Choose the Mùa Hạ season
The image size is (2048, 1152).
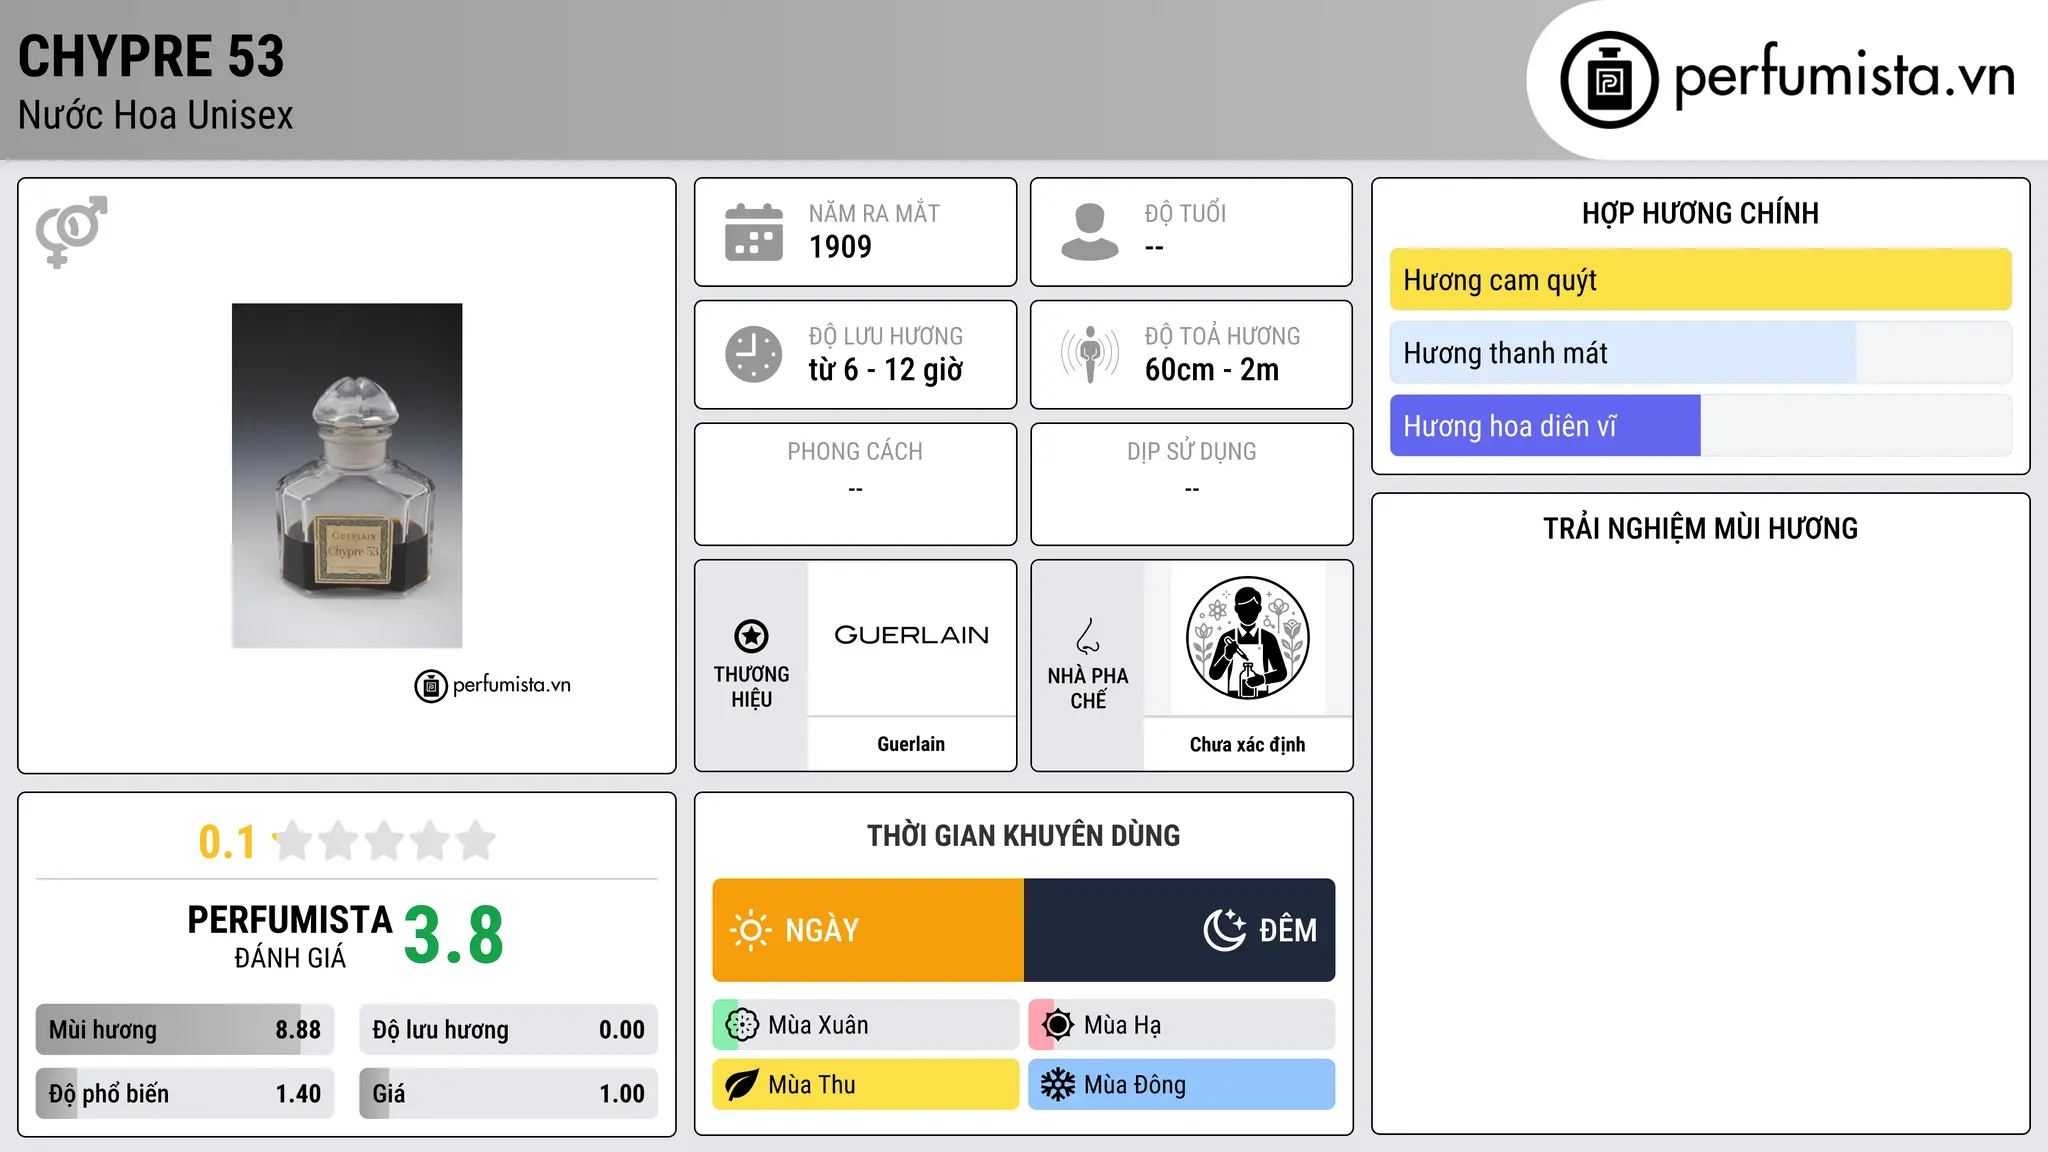click(x=1182, y=1025)
